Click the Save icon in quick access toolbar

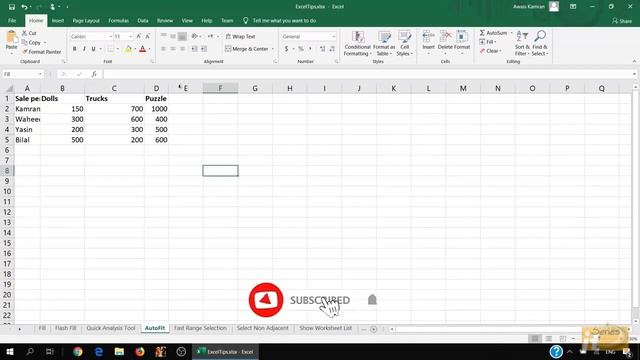pyautogui.click(x=12, y=7)
